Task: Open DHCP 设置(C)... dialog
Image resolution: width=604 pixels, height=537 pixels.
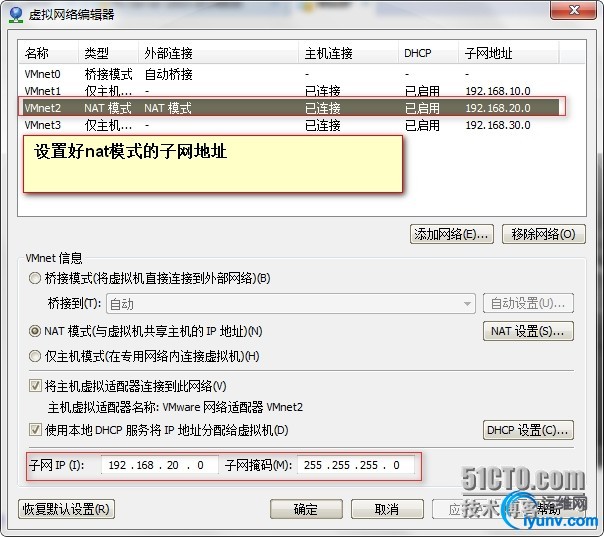Action: 528,430
